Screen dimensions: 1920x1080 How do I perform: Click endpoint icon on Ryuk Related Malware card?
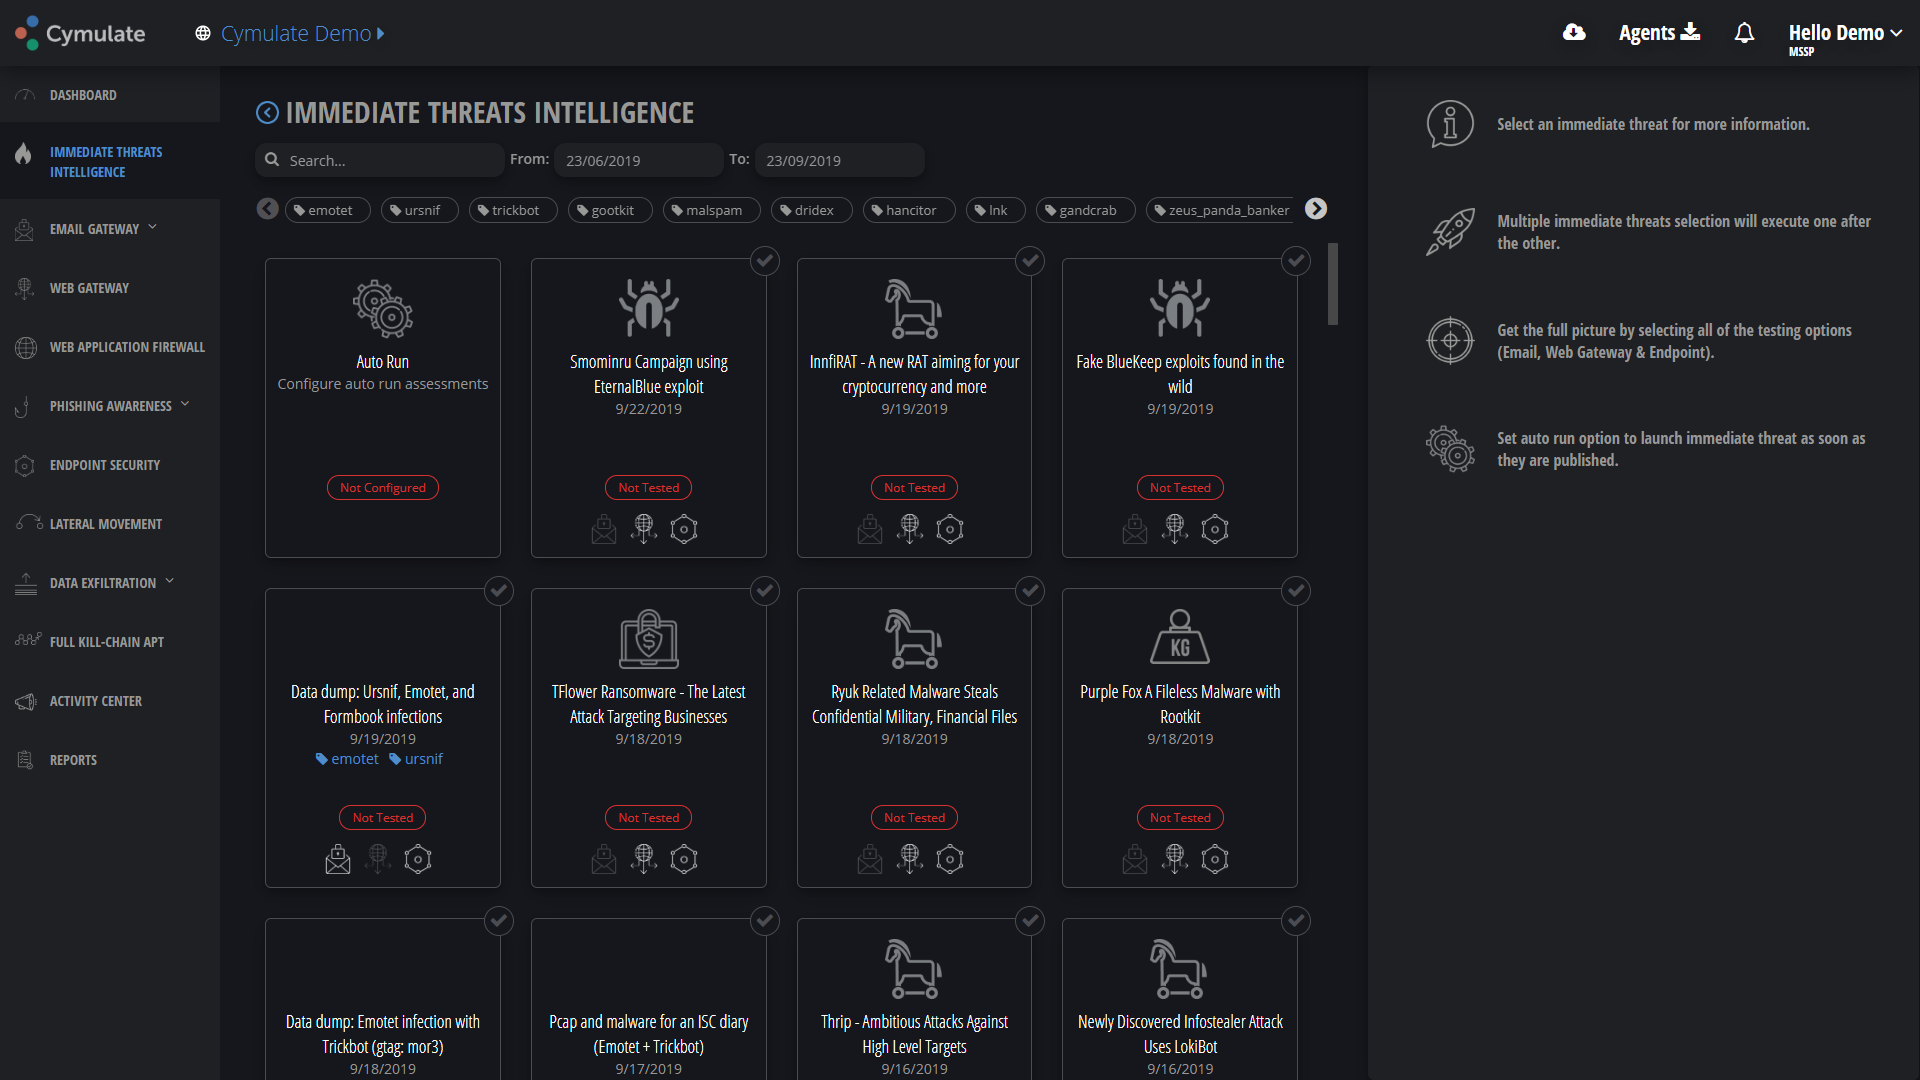pyautogui.click(x=950, y=859)
